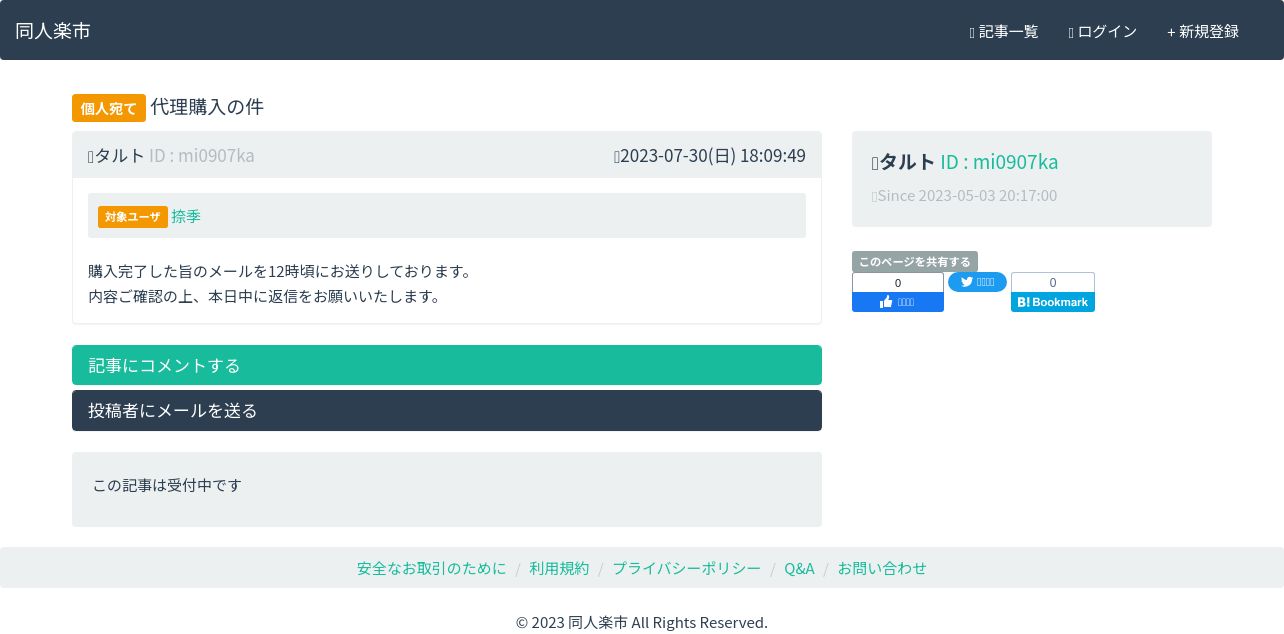Image resolution: width=1284 pixels, height=634 pixels.
Task: Open プライバシーポリシー footer link
Action: tap(686, 568)
